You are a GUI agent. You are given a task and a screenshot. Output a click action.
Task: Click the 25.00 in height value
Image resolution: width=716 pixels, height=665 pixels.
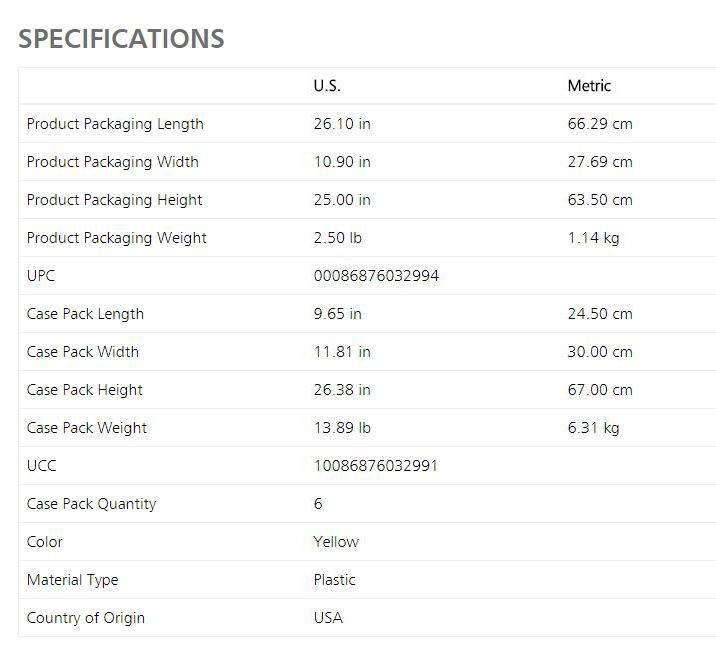342,200
